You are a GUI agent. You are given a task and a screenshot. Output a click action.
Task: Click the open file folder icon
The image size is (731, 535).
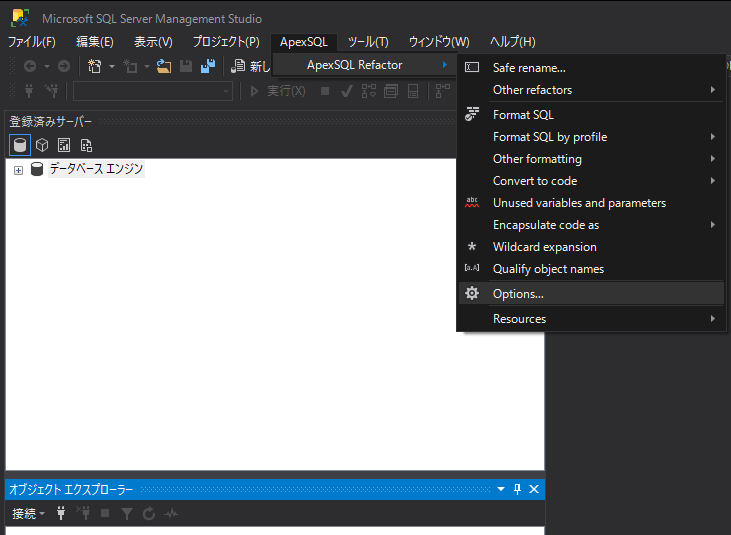tap(164, 66)
